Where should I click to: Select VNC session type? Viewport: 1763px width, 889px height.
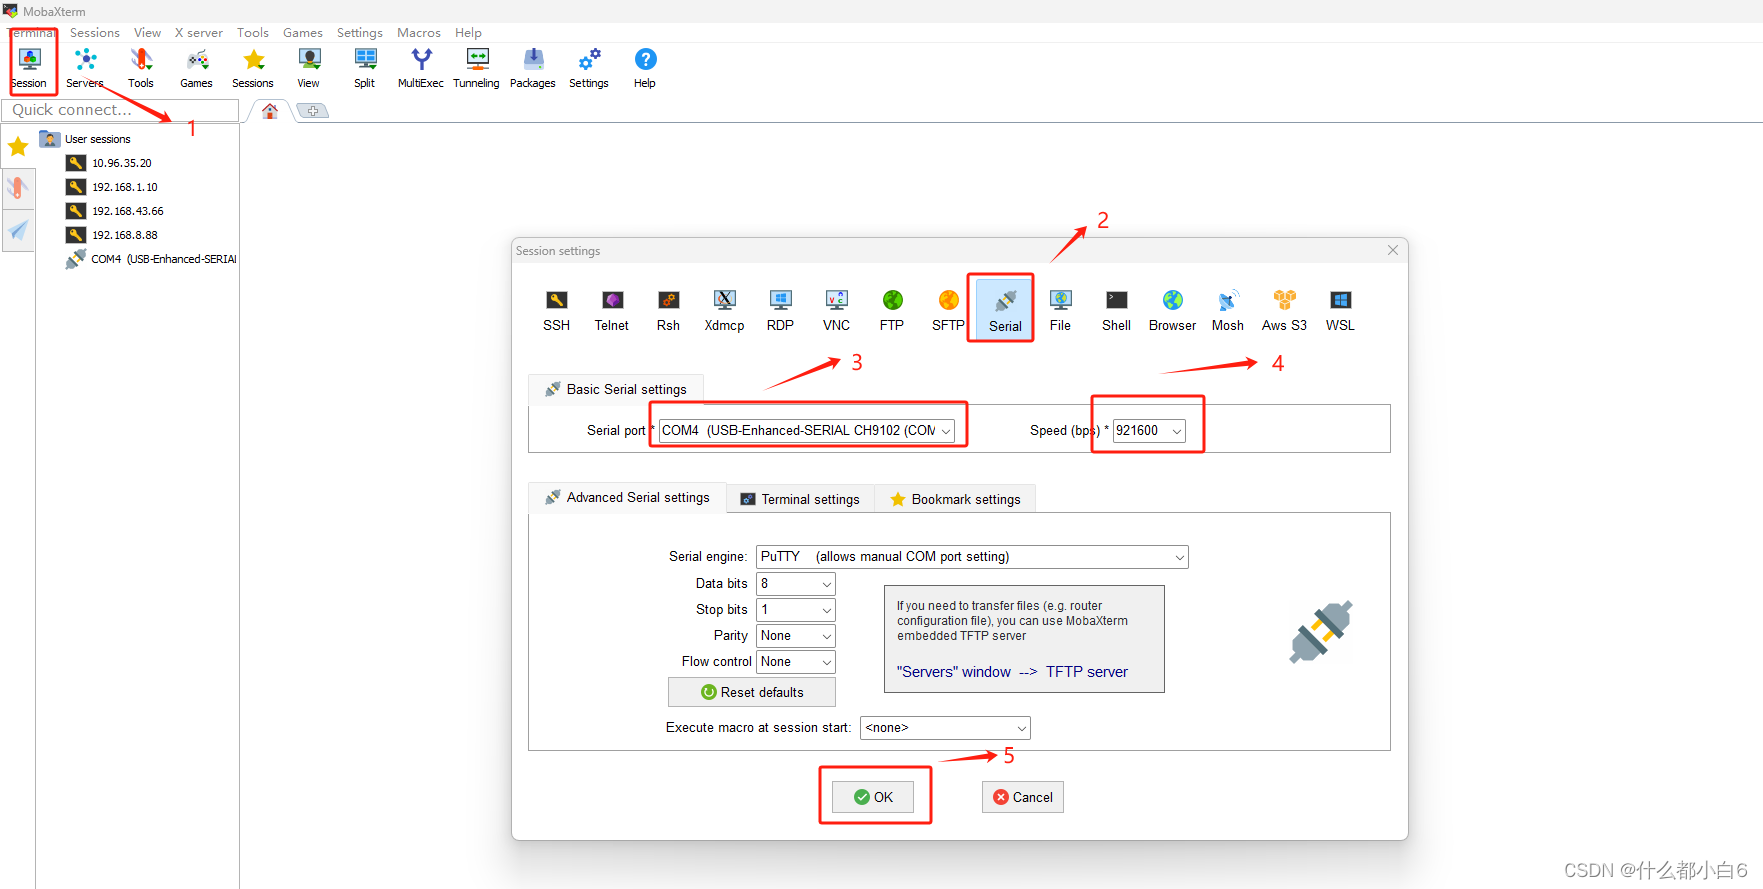tap(837, 310)
